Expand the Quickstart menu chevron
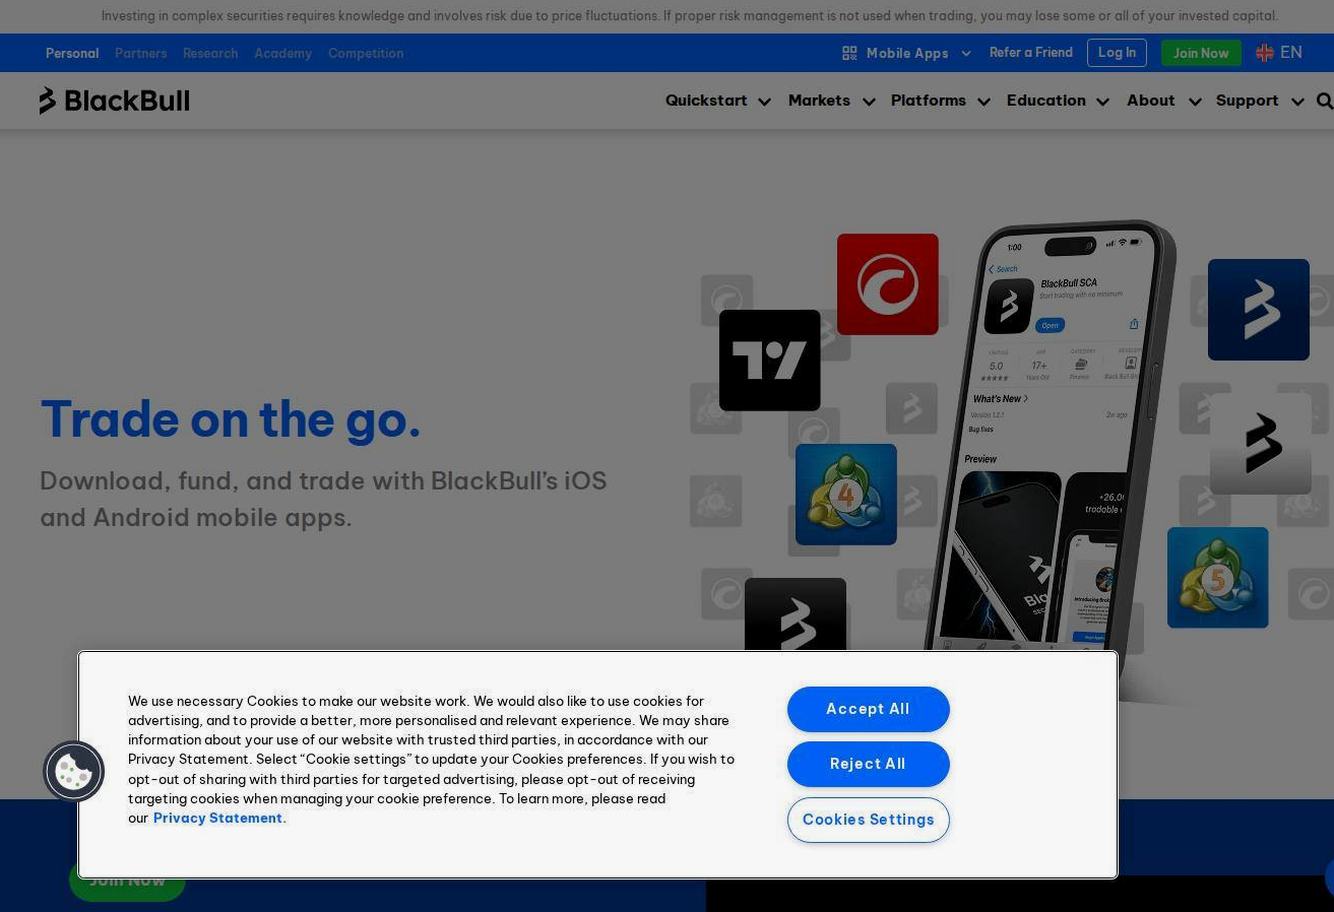 tap(764, 102)
